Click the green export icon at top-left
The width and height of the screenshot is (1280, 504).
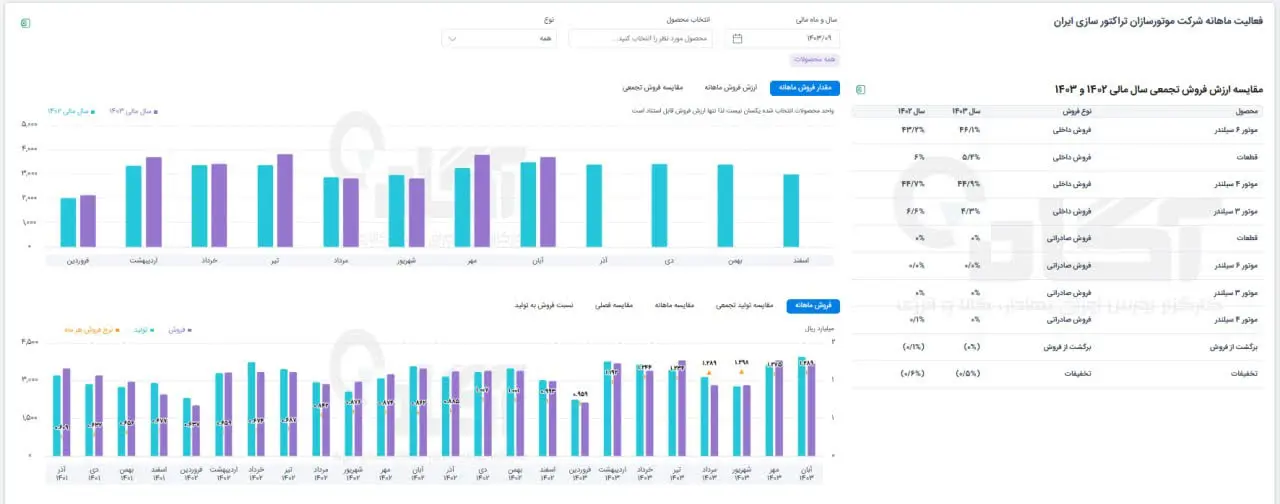(x=25, y=23)
